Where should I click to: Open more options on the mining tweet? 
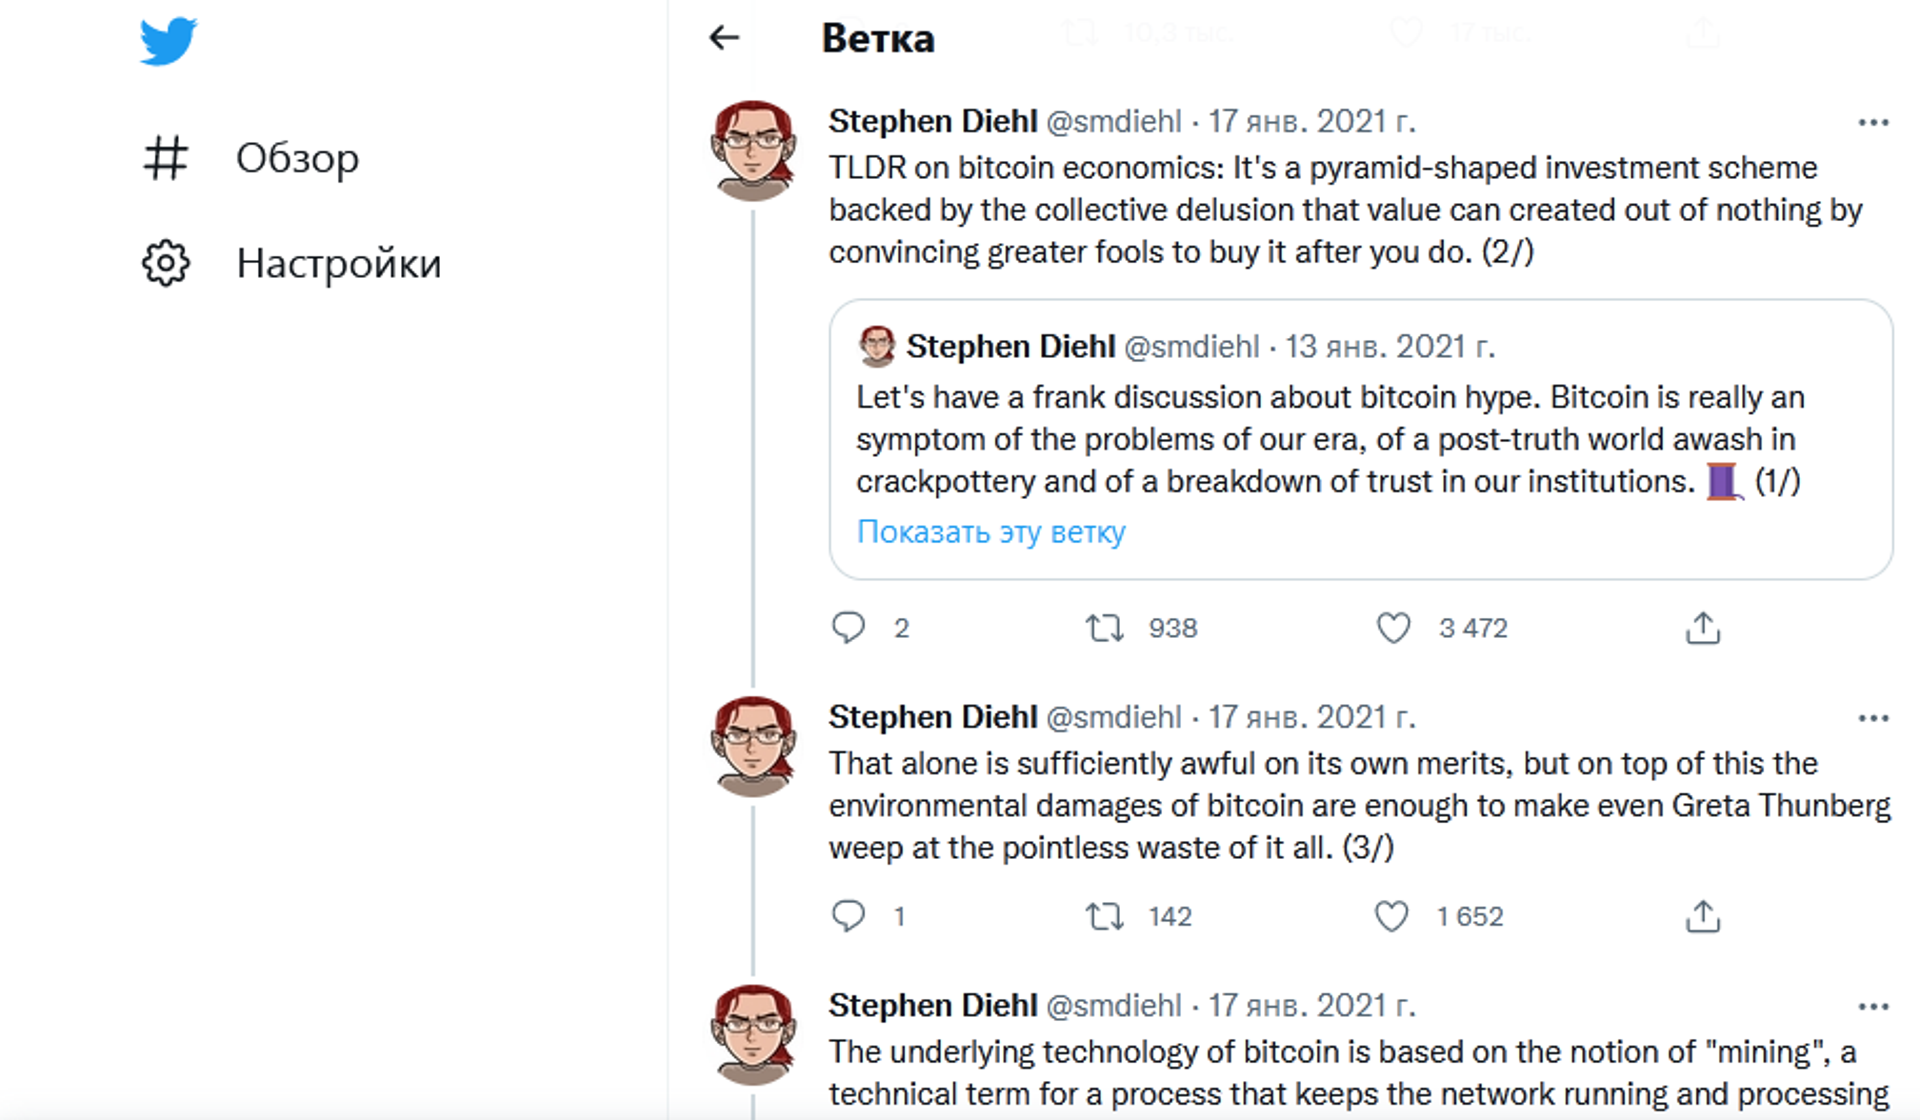pos(1873,1007)
